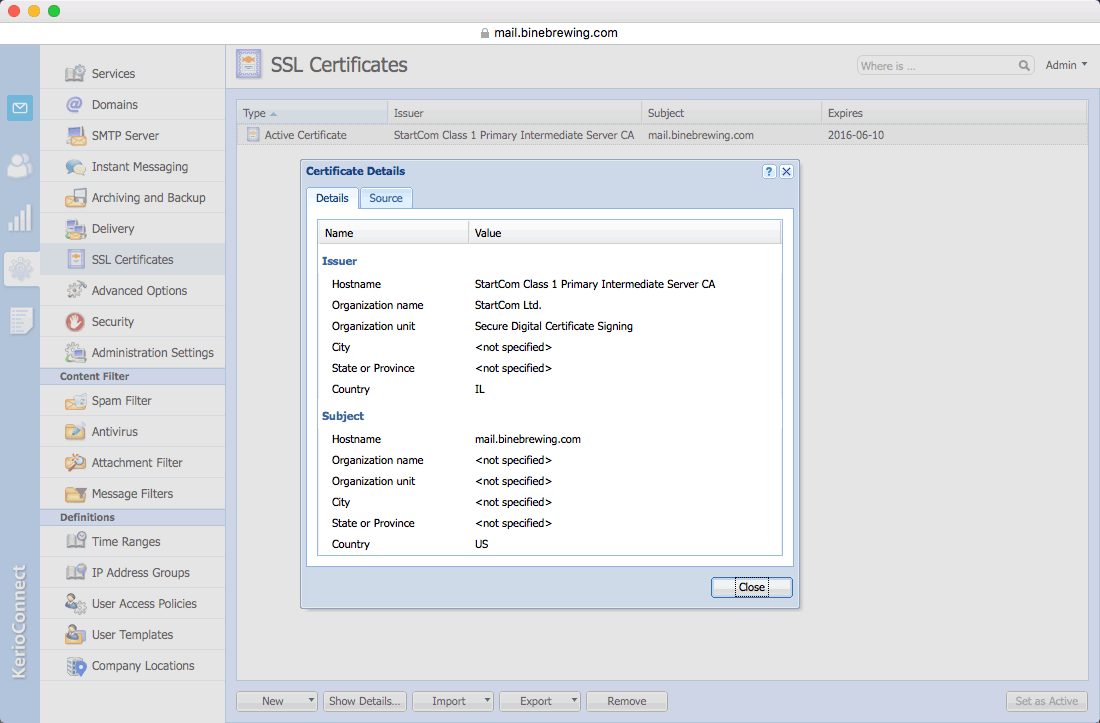Expand the Import dropdown arrow
Viewport: 1100px width, 723px height.
[x=488, y=701]
